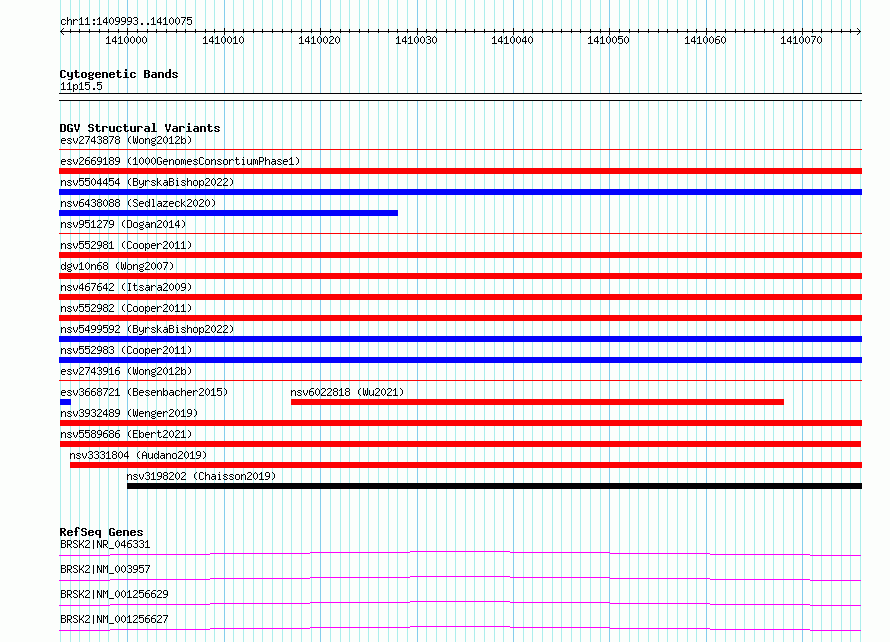
Task: Click the red bar under nsv6022818
Action: (538, 402)
